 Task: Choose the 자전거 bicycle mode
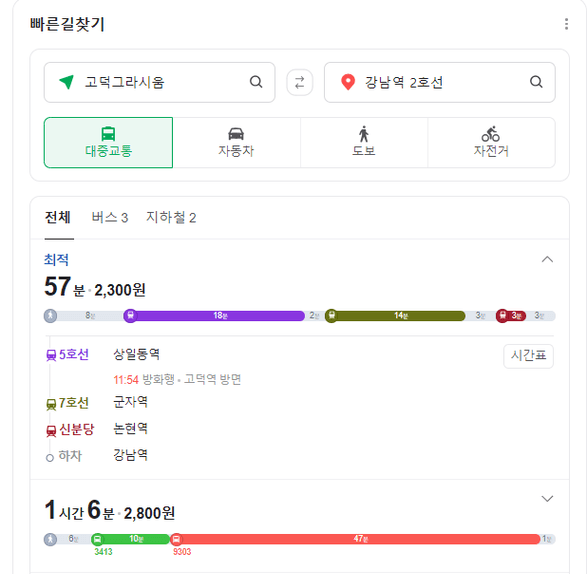[x=491, y=143]
